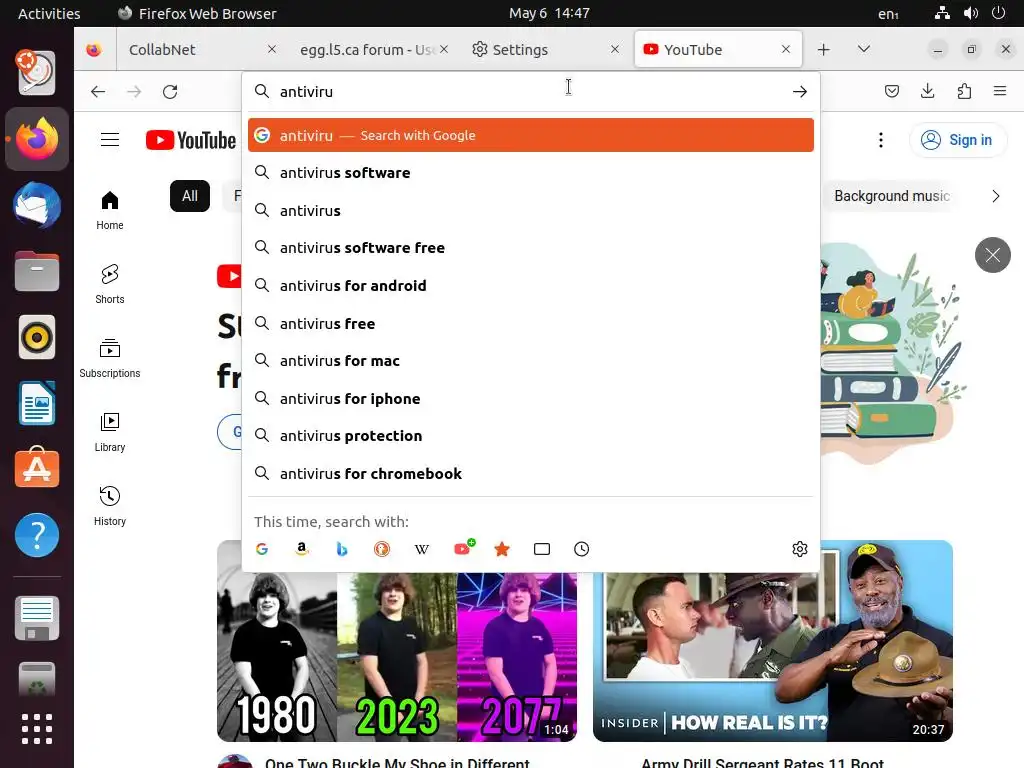Image resolution: width=1024 pixels, height=768 pixels.
Task: Reload the current page
Action: (x=170, y=92)
